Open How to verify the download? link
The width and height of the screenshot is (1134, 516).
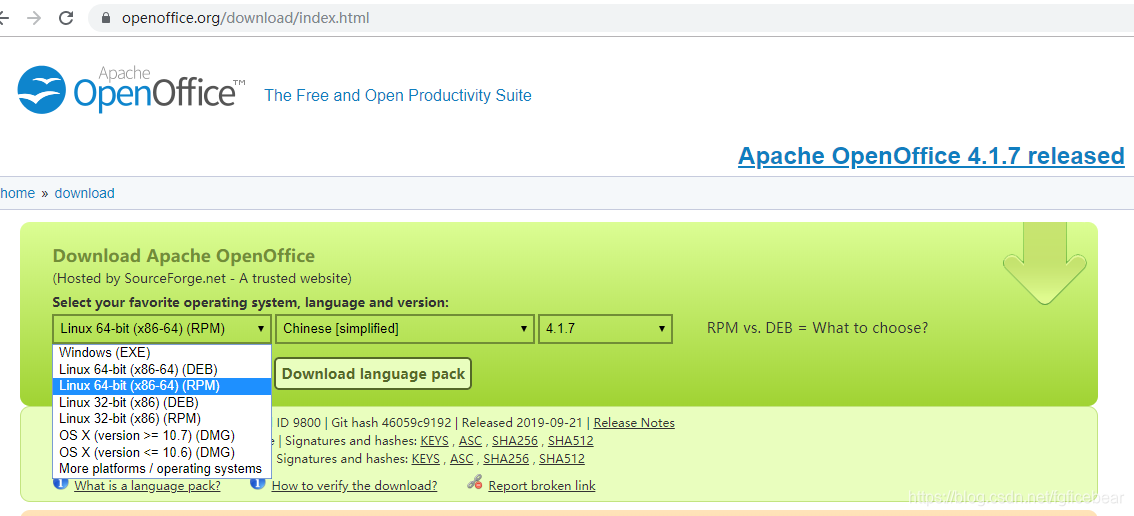tap(354, 486)
